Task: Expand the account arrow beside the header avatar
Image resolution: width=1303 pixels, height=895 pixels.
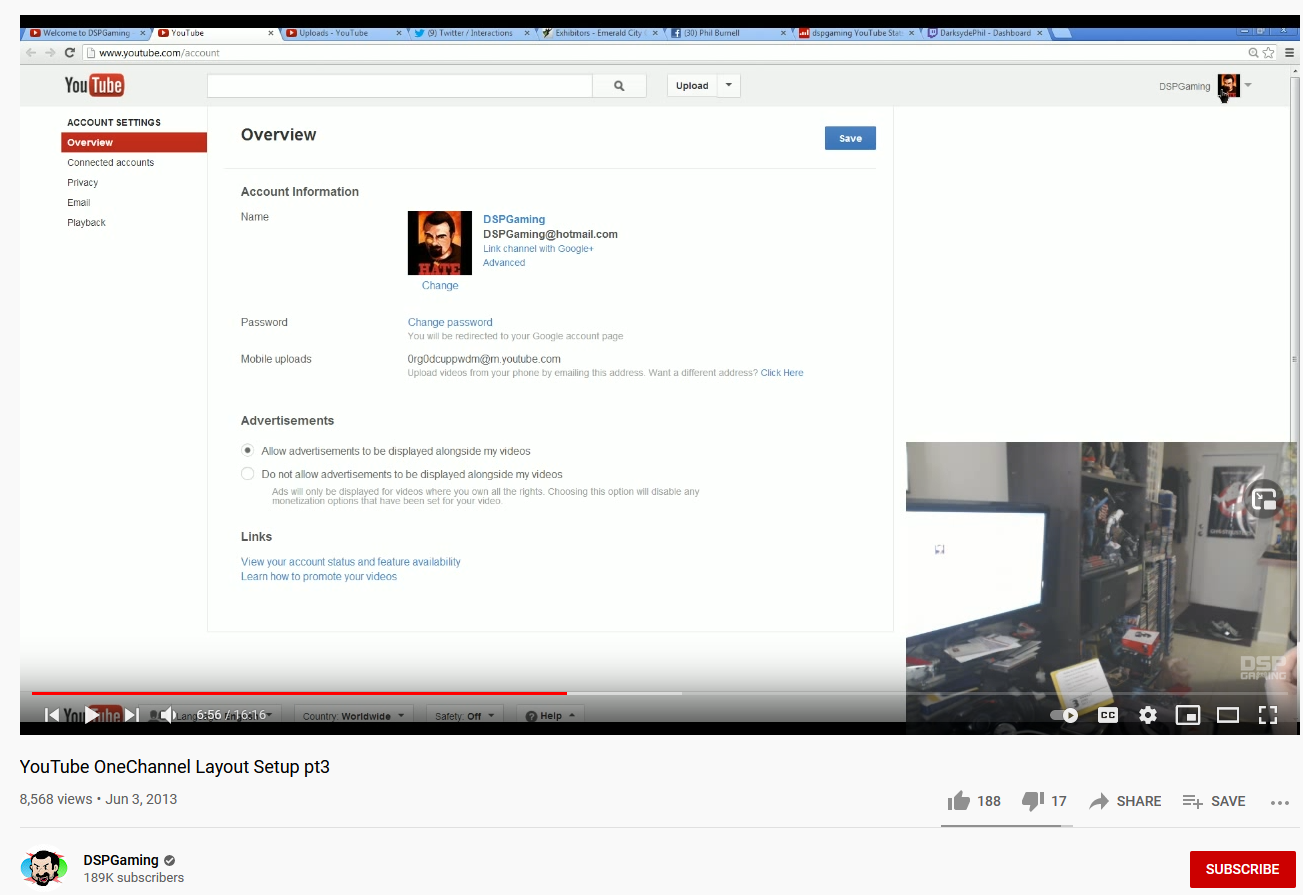Action: click(1248, 85)
